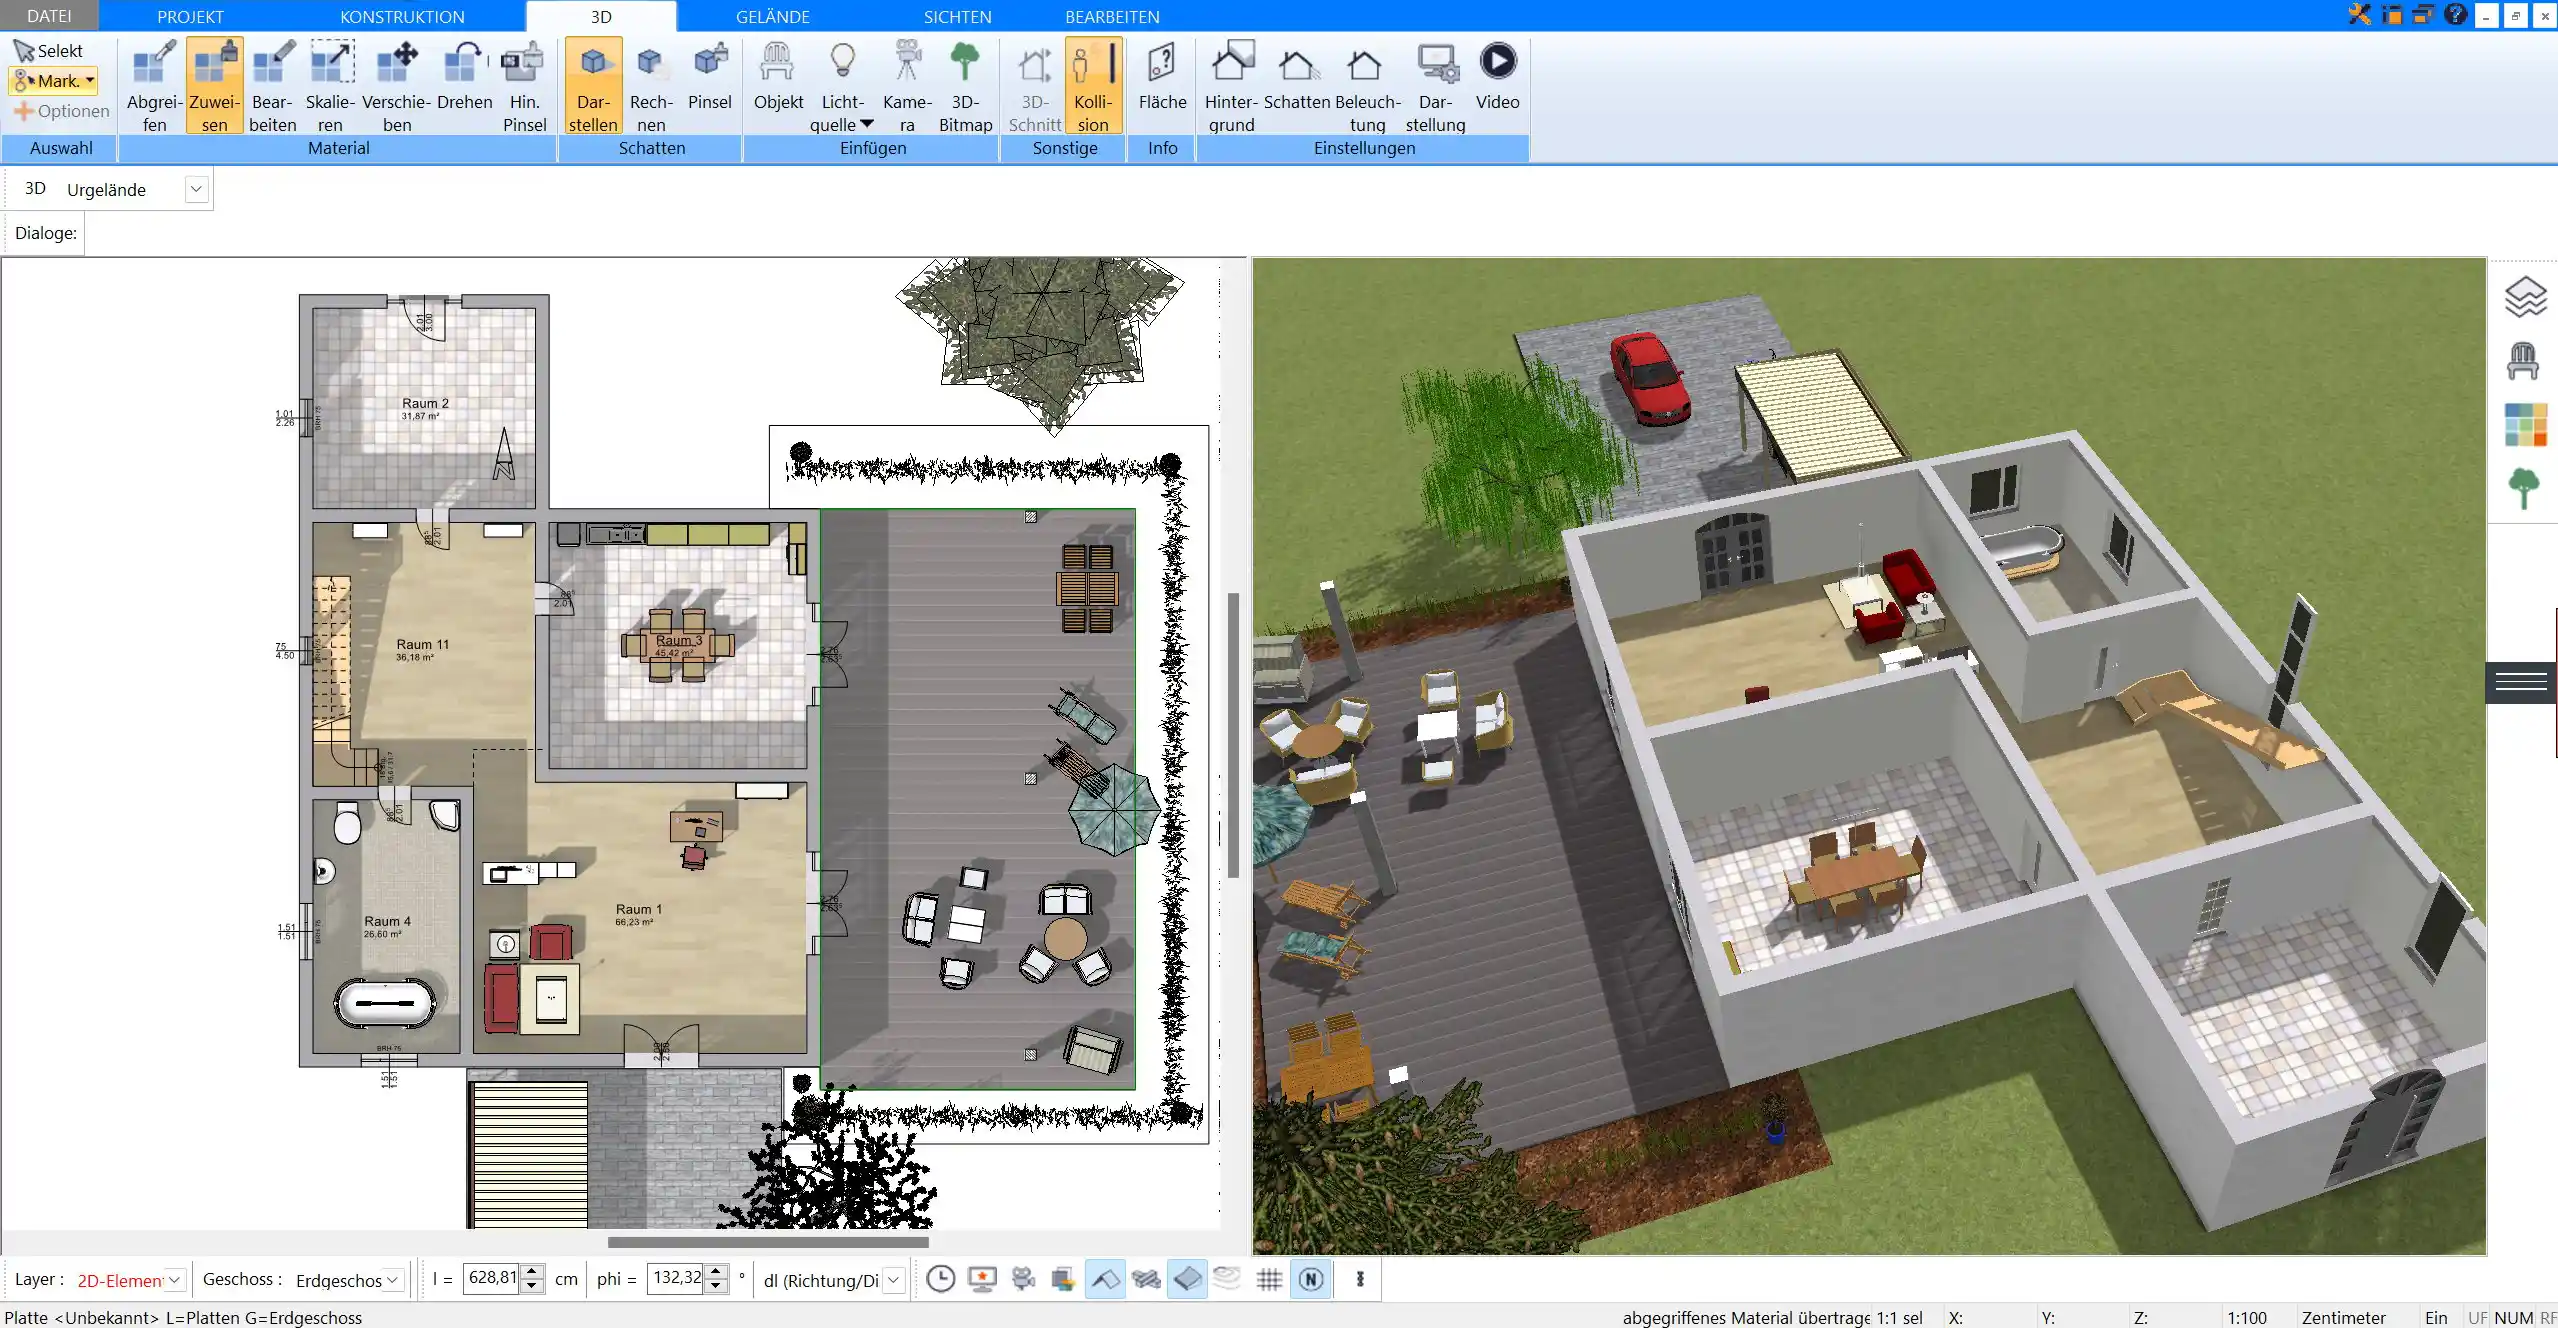Insert a Kamera
Screen dimensions: 2558x1328
point(907,86)
